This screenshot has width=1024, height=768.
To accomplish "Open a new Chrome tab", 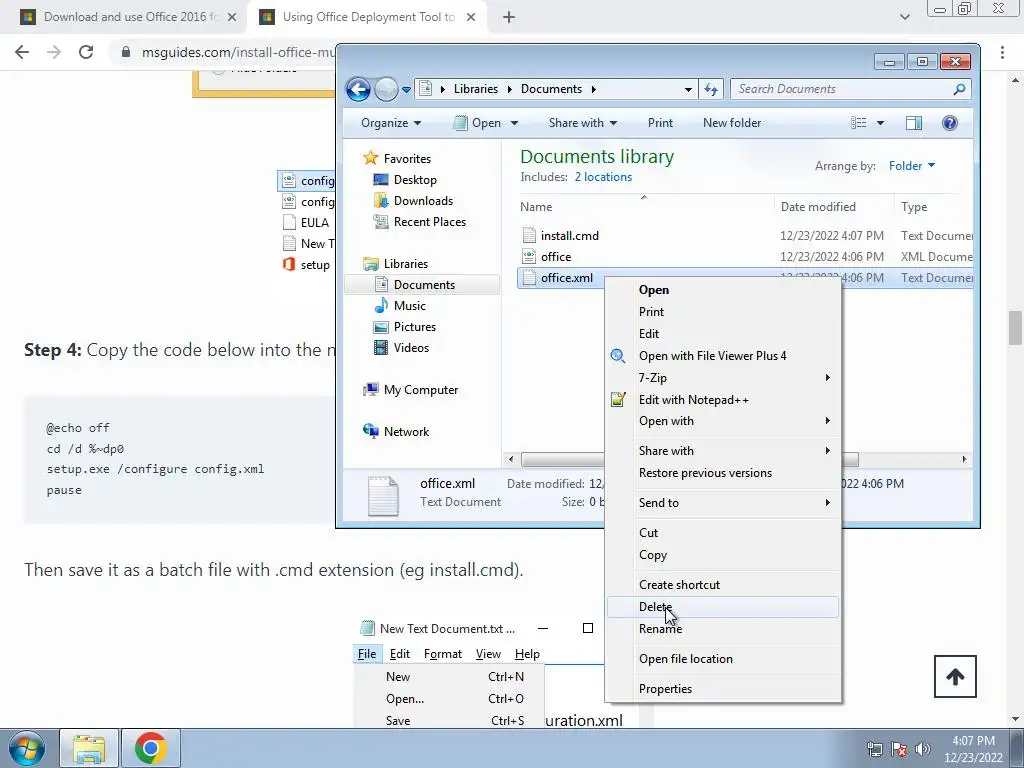I will pos(509,17).
